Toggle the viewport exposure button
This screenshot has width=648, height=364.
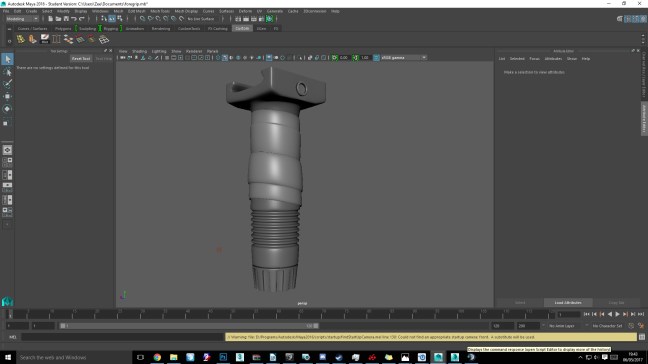tap(335, 58)
